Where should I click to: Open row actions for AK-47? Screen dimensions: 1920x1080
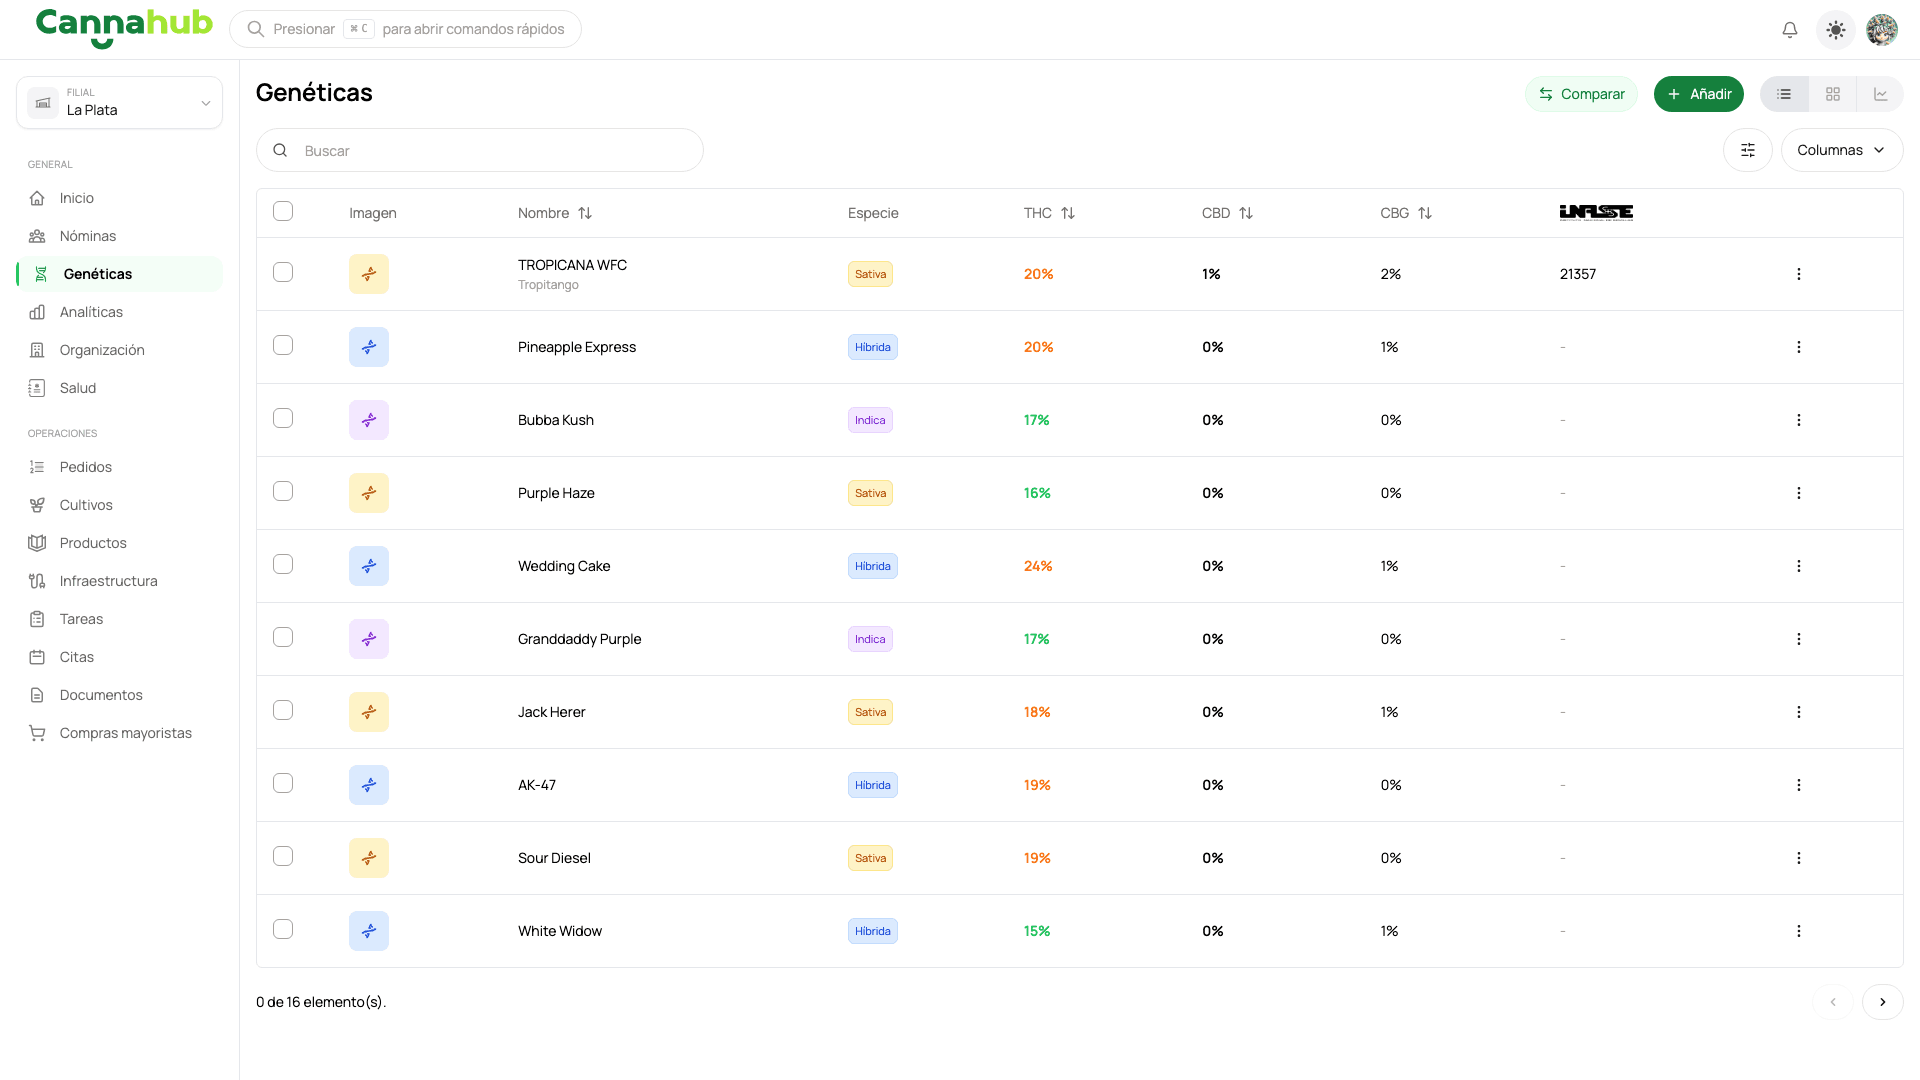pos(1799,785)
